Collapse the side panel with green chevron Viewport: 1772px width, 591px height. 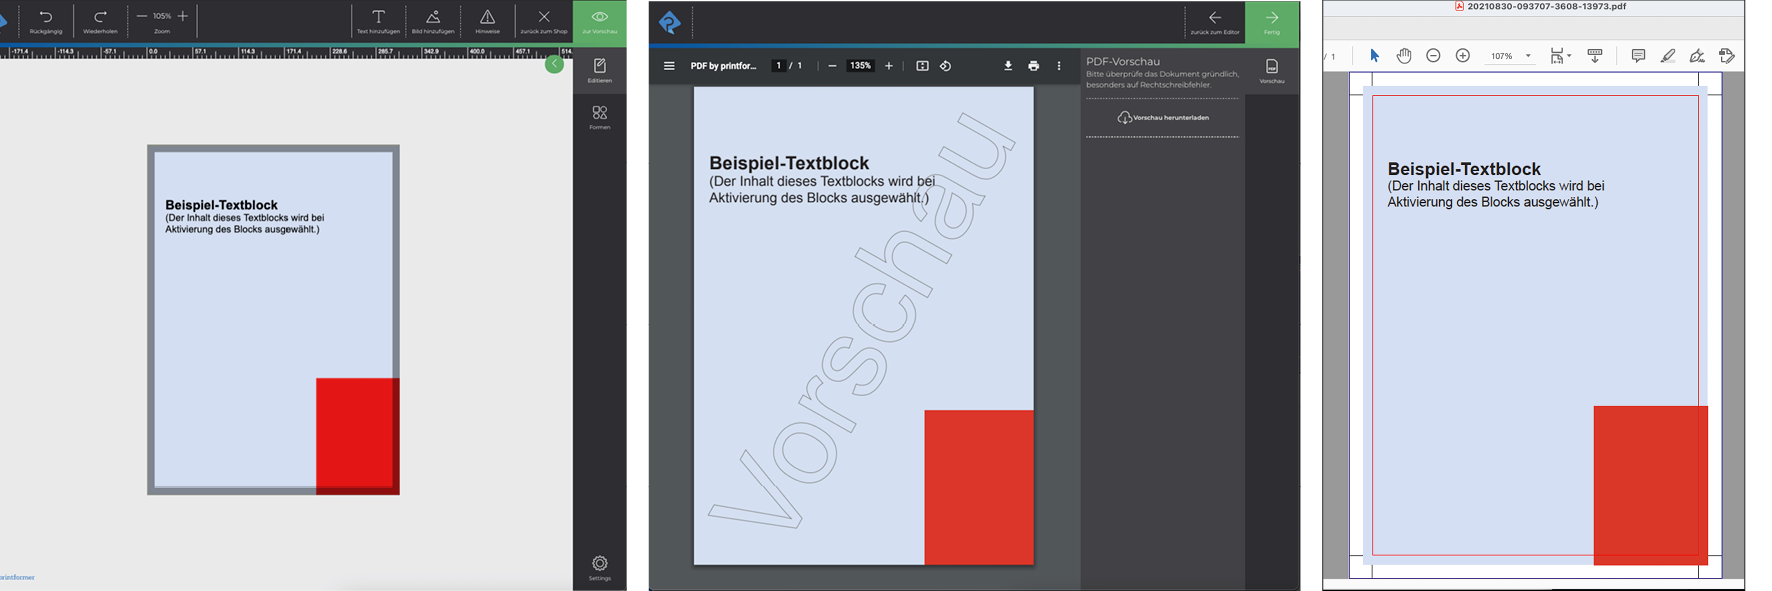pos(554,64)
